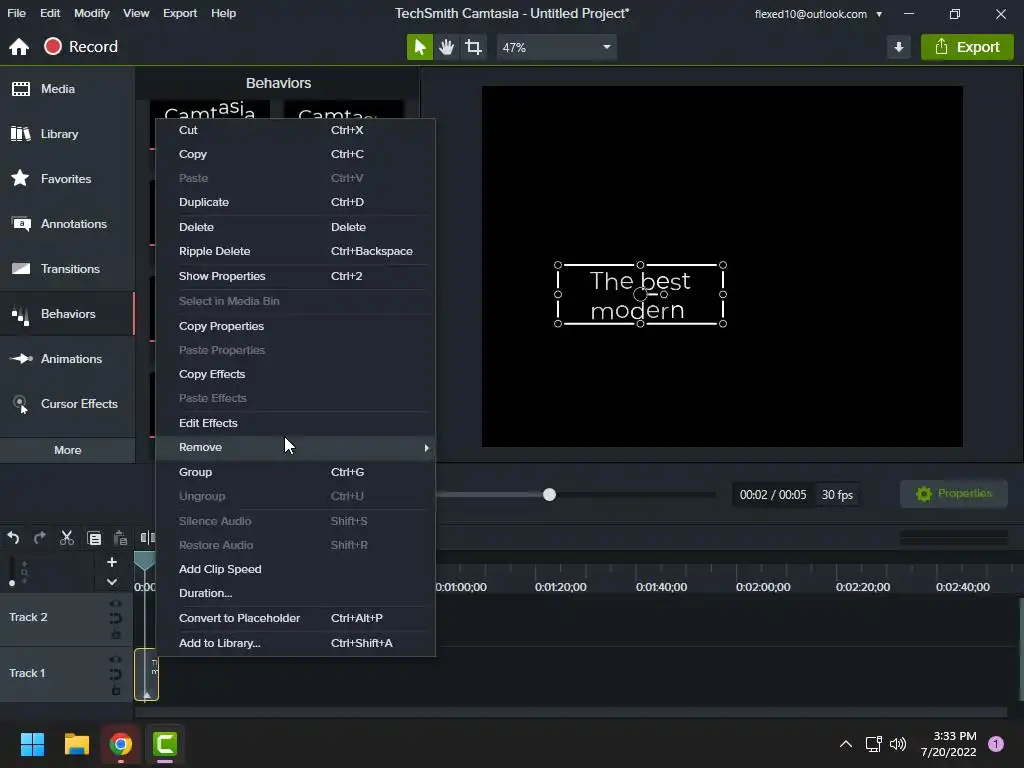This screenshot has width=1024, height=768.
Task: Select the text clip on Track 1
Action: (x=146, y=675)
